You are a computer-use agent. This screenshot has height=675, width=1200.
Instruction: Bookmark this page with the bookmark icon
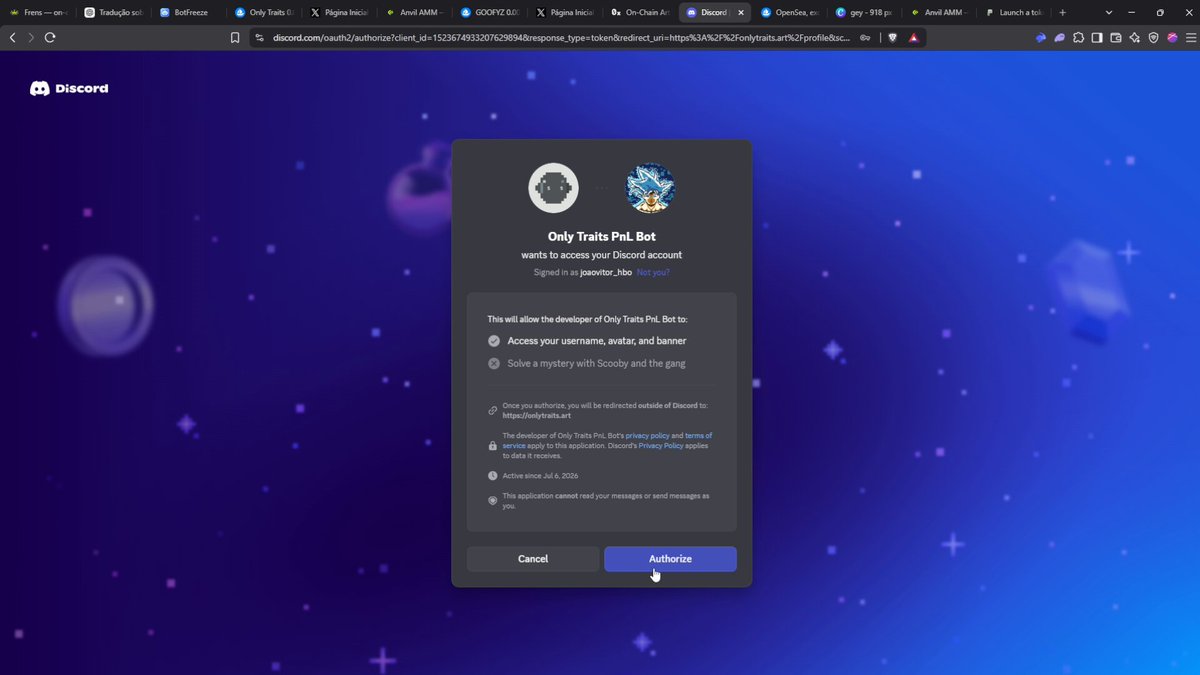pyautogui.click(x=235, y=38)
